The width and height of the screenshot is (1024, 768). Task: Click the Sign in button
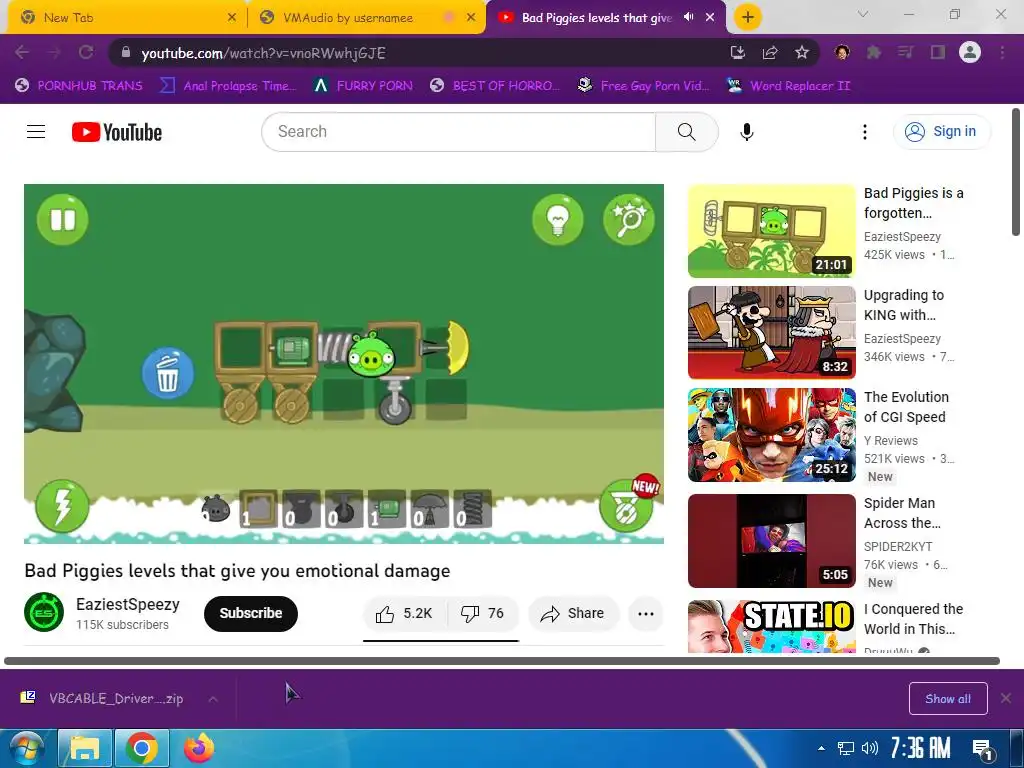pyautogui.click(x=941, y=131)
